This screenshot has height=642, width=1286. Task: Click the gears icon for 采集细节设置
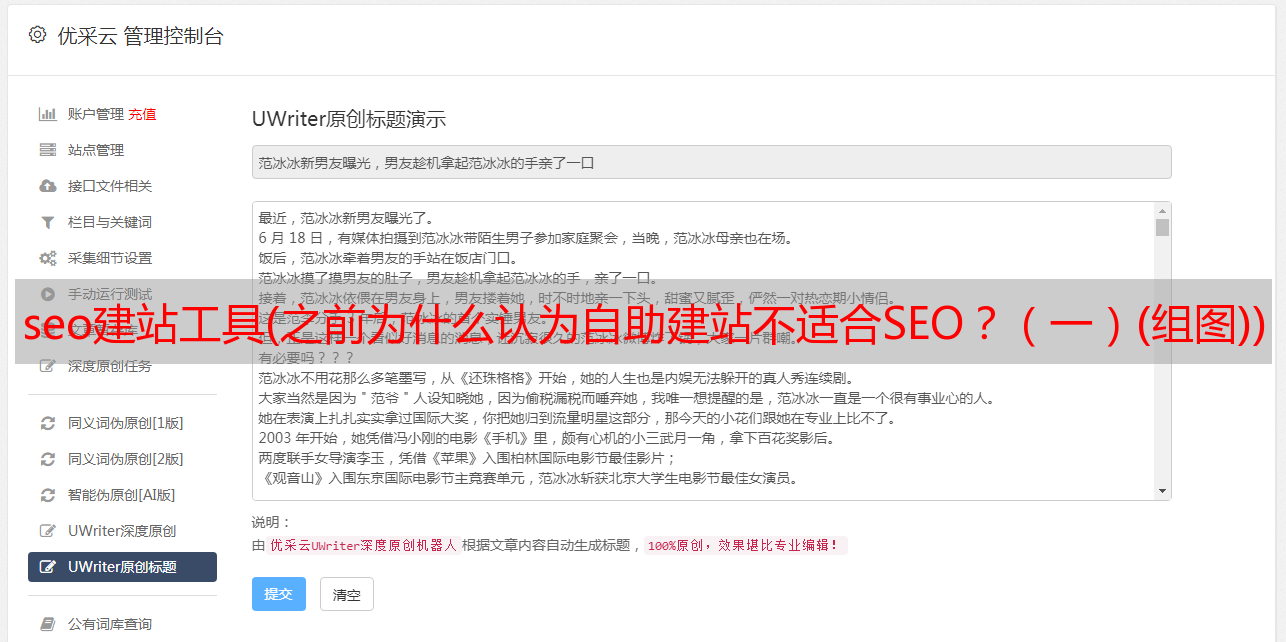(x=47, y=258)
